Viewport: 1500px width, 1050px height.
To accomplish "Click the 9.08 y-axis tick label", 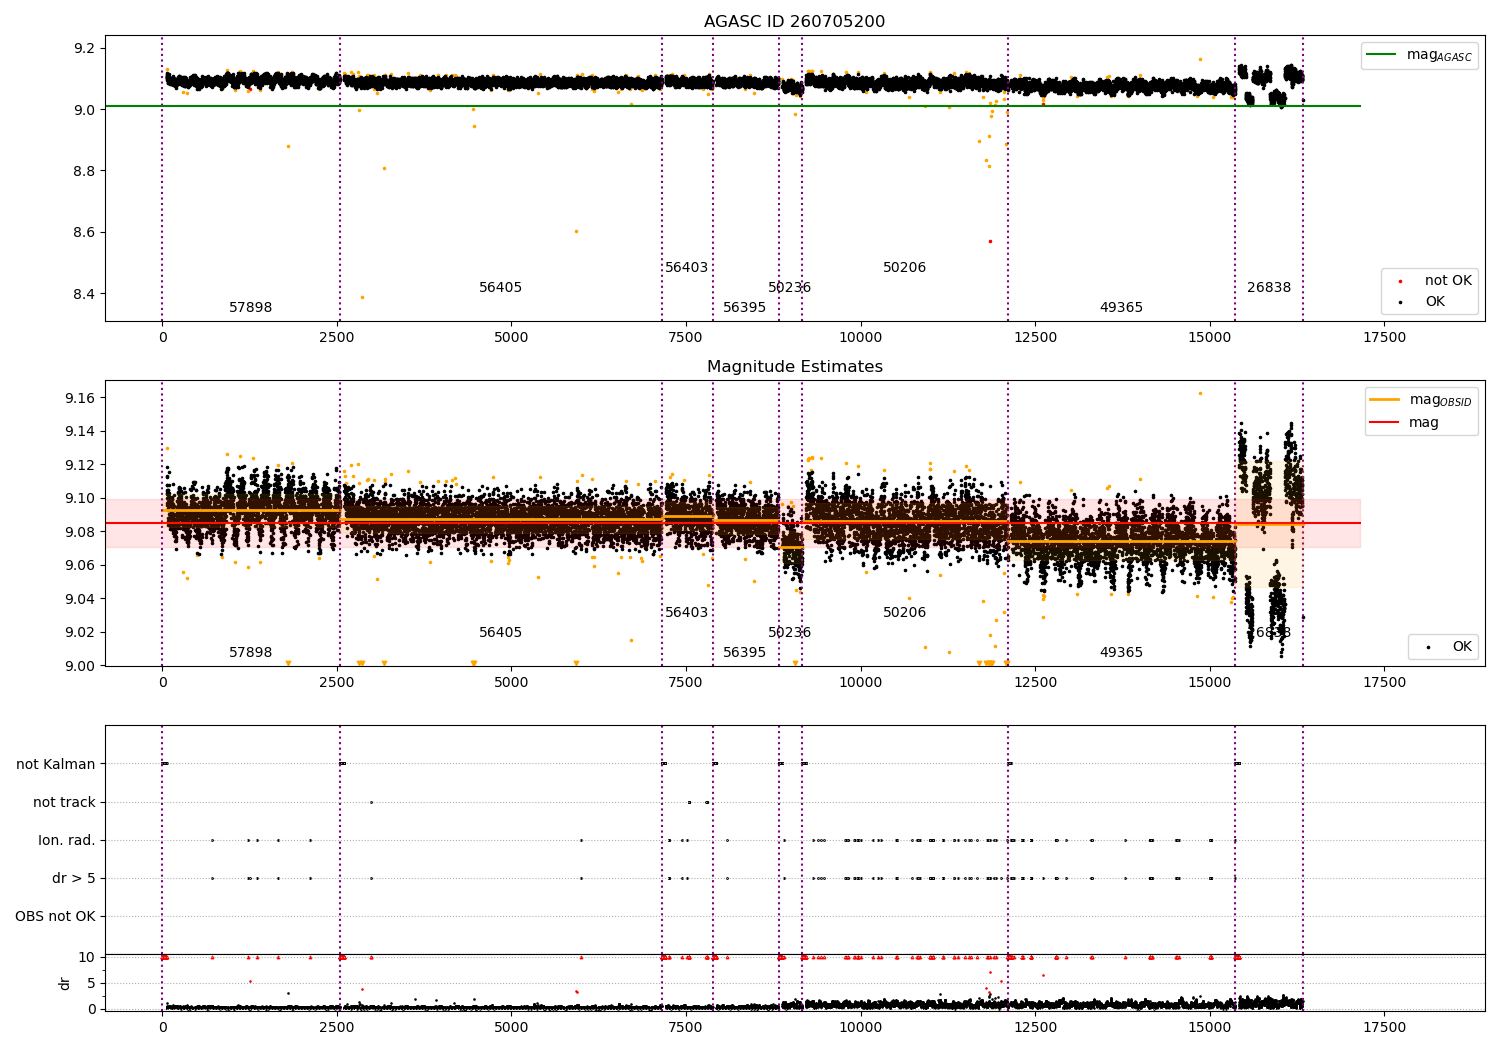I will click(x=81, y=532).
